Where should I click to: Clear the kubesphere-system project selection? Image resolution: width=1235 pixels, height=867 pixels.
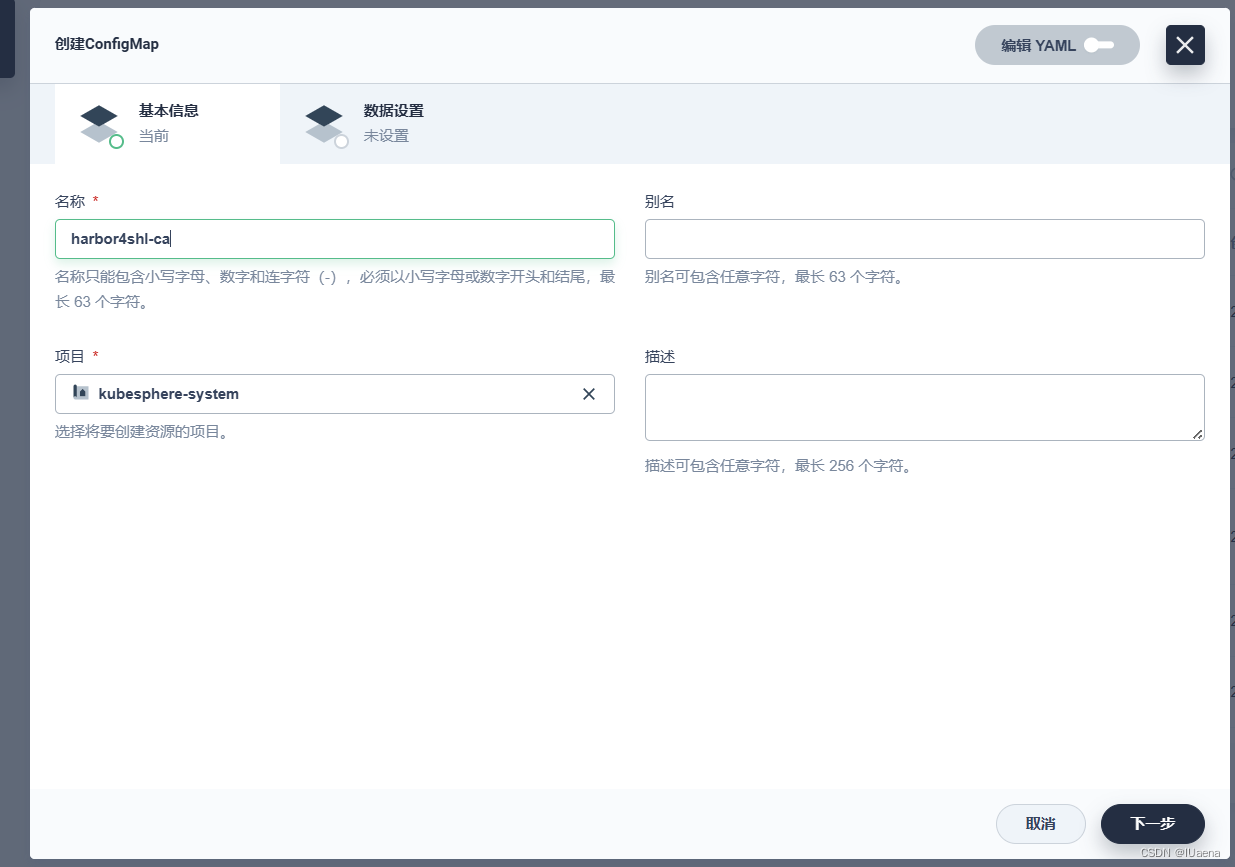tap(589, 394)
